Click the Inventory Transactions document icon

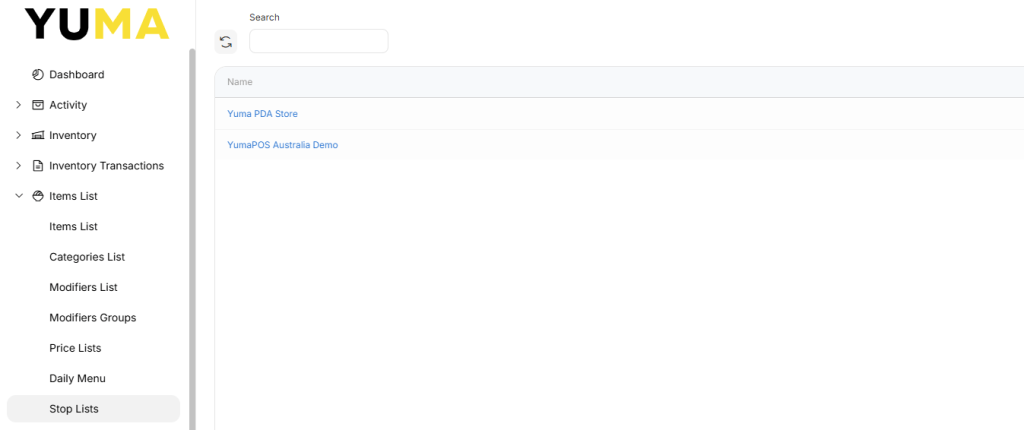38,165
